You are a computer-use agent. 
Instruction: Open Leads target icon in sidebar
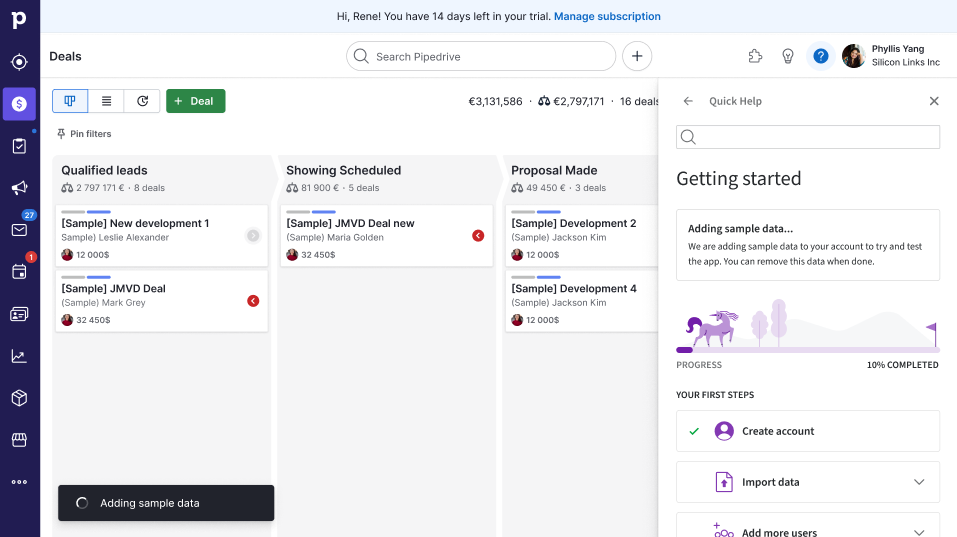[x=19, y=62]
